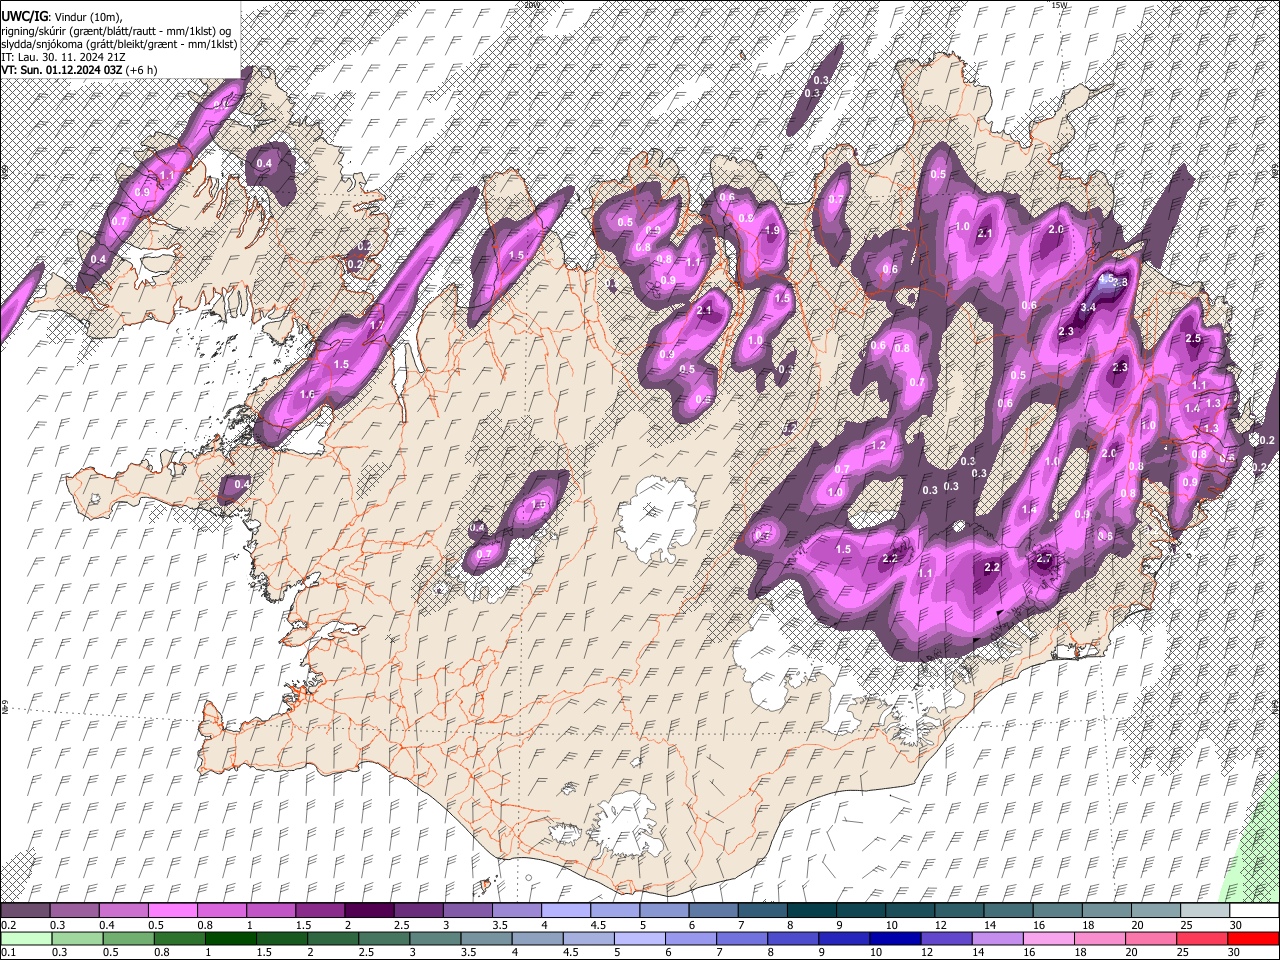Click the 1.9 precipitation value on map
Viewport: 1280px width, 960px height.
771,230
